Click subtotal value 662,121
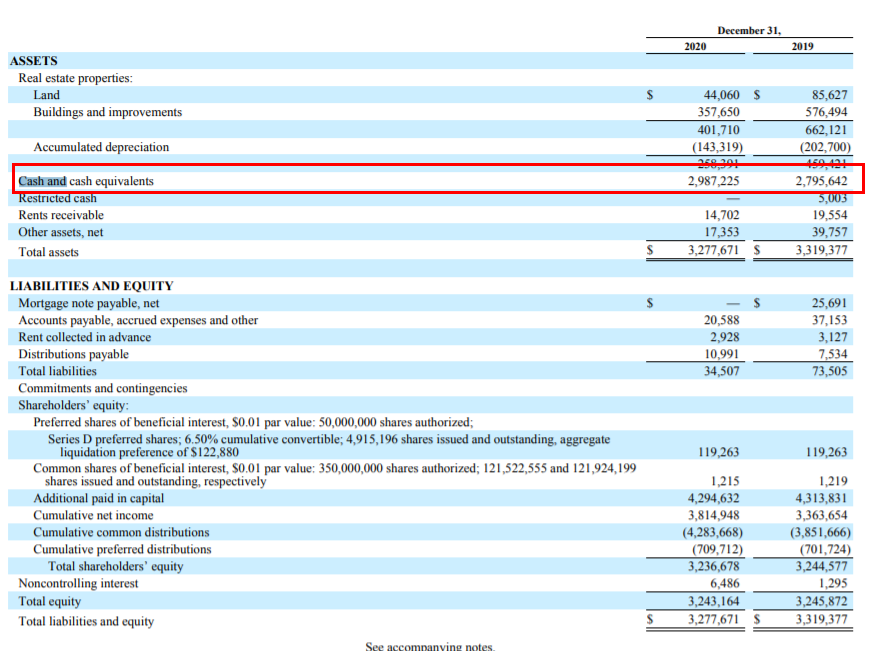The height and width of the screenshot is (651, 871). click(x=827, y=130)
